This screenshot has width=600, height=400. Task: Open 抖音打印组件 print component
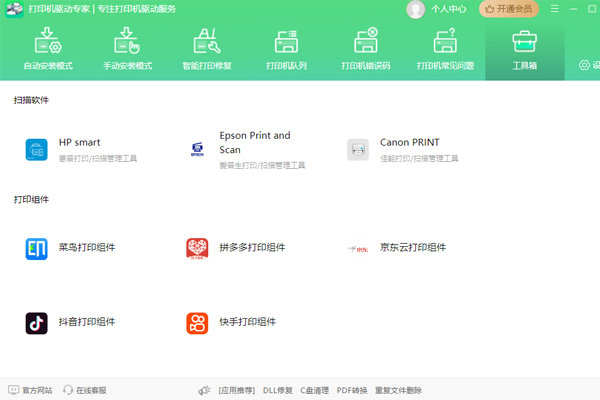click(37, 323)
